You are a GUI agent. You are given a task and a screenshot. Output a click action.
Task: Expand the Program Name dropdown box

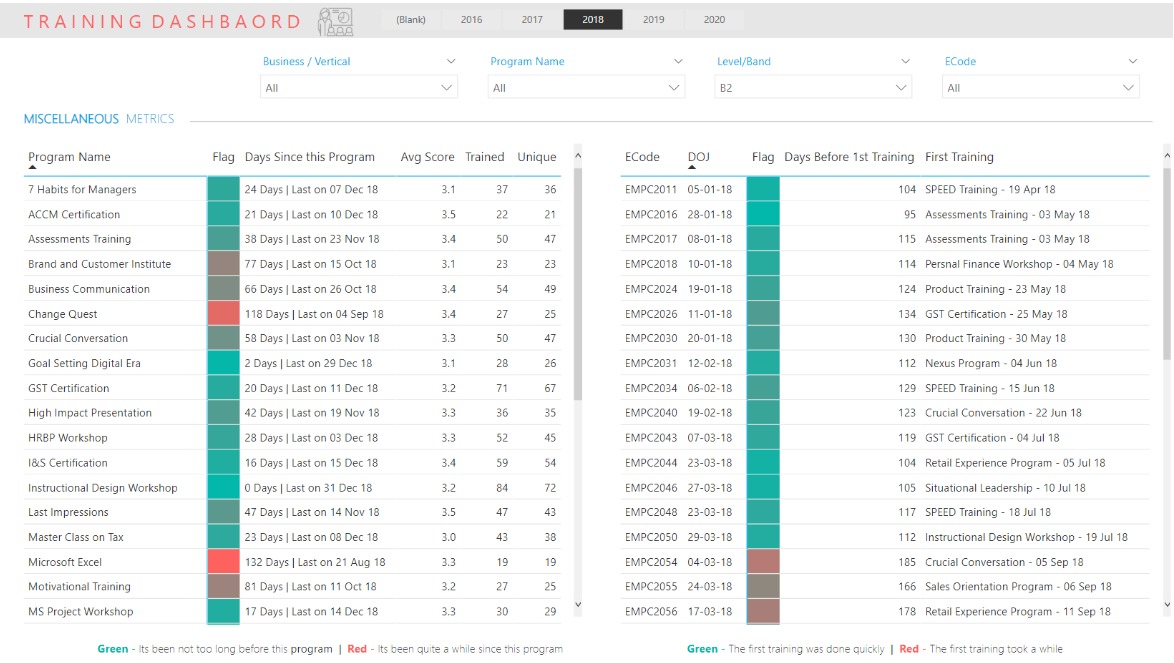tap(585, 88)
